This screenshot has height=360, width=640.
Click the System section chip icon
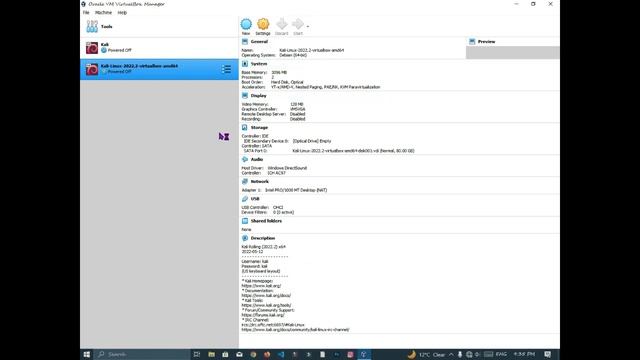(245, 64)
